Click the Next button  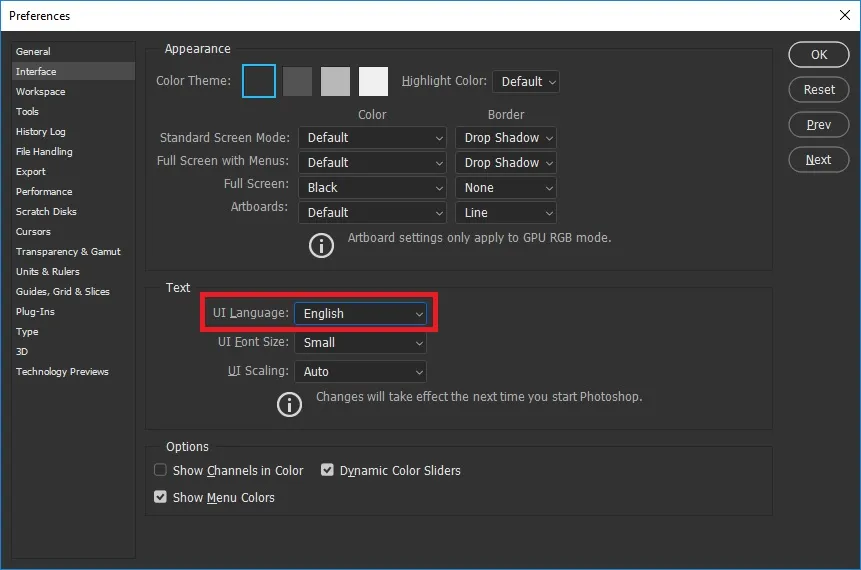(x=819, y=160)
